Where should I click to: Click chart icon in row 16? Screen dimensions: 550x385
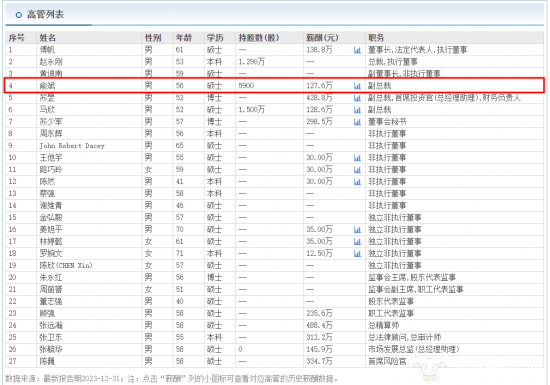(357, 230)
